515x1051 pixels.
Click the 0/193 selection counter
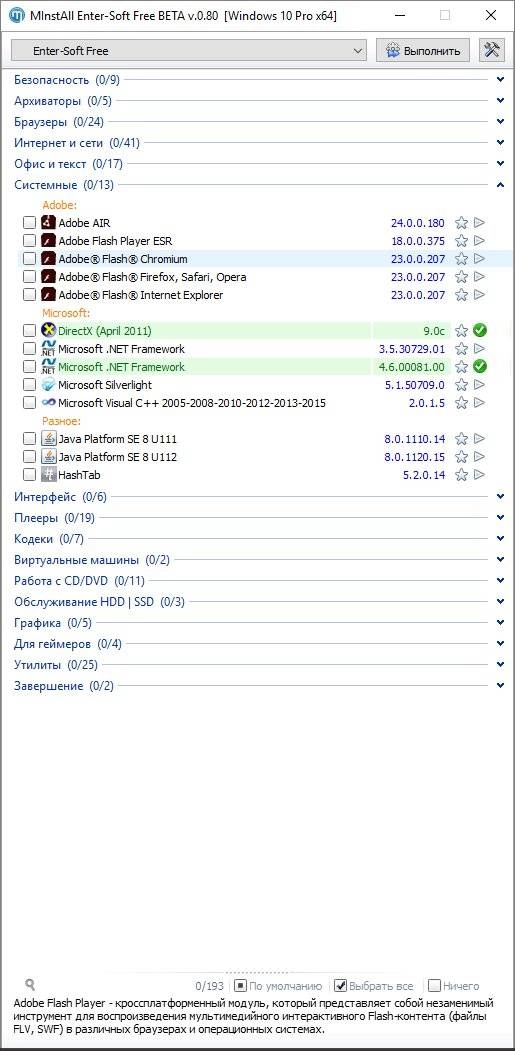click(209, 986)
